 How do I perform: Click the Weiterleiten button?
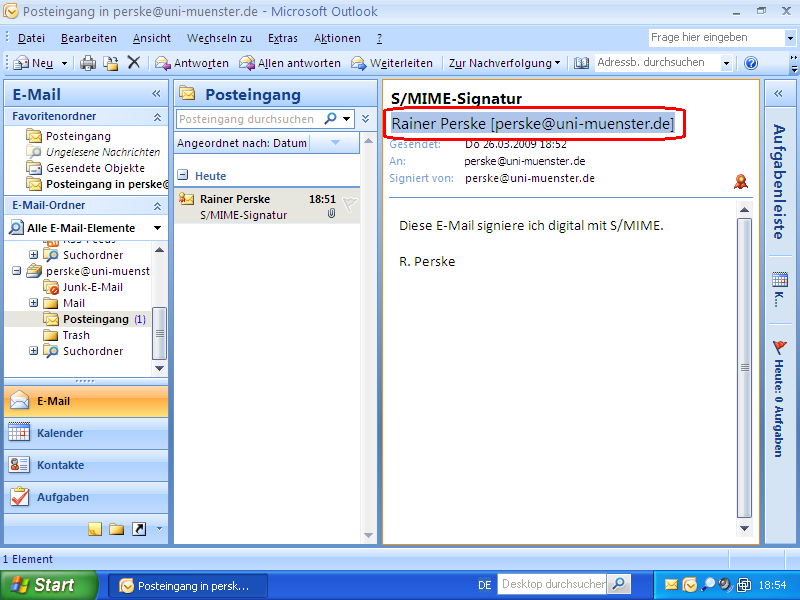(x=391, y=62)
